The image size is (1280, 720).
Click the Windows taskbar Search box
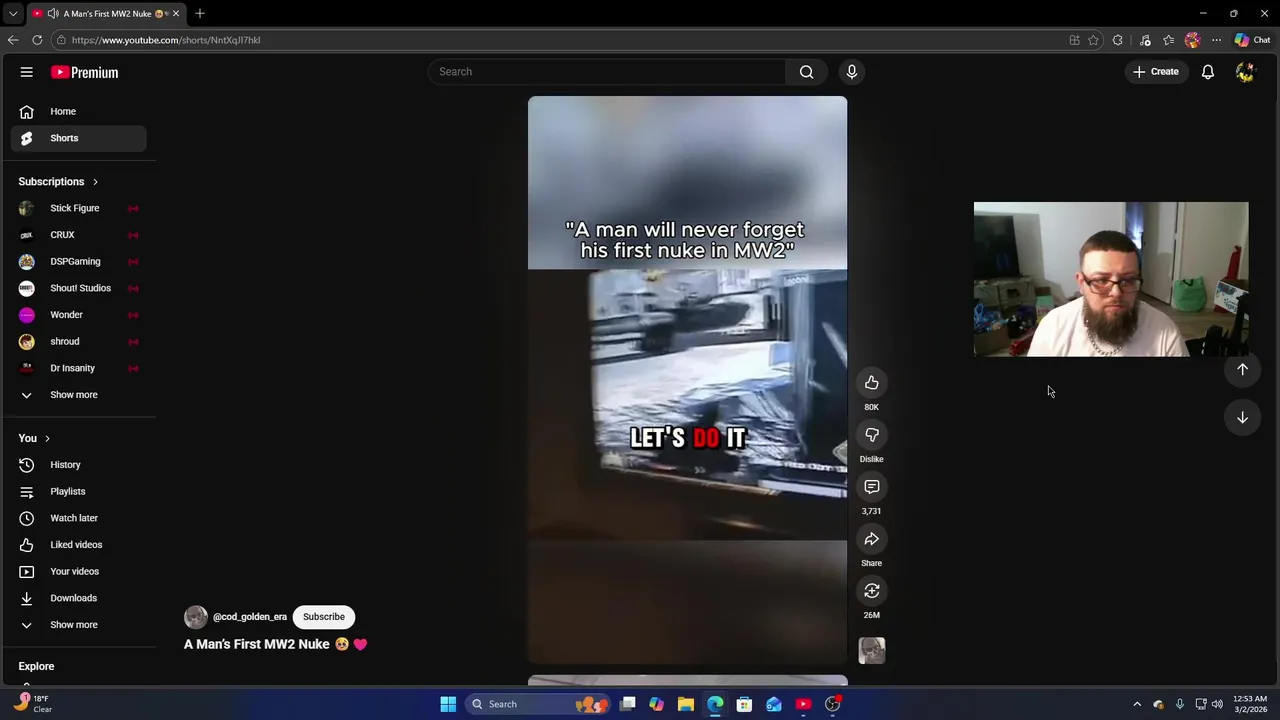coord(538,704)
